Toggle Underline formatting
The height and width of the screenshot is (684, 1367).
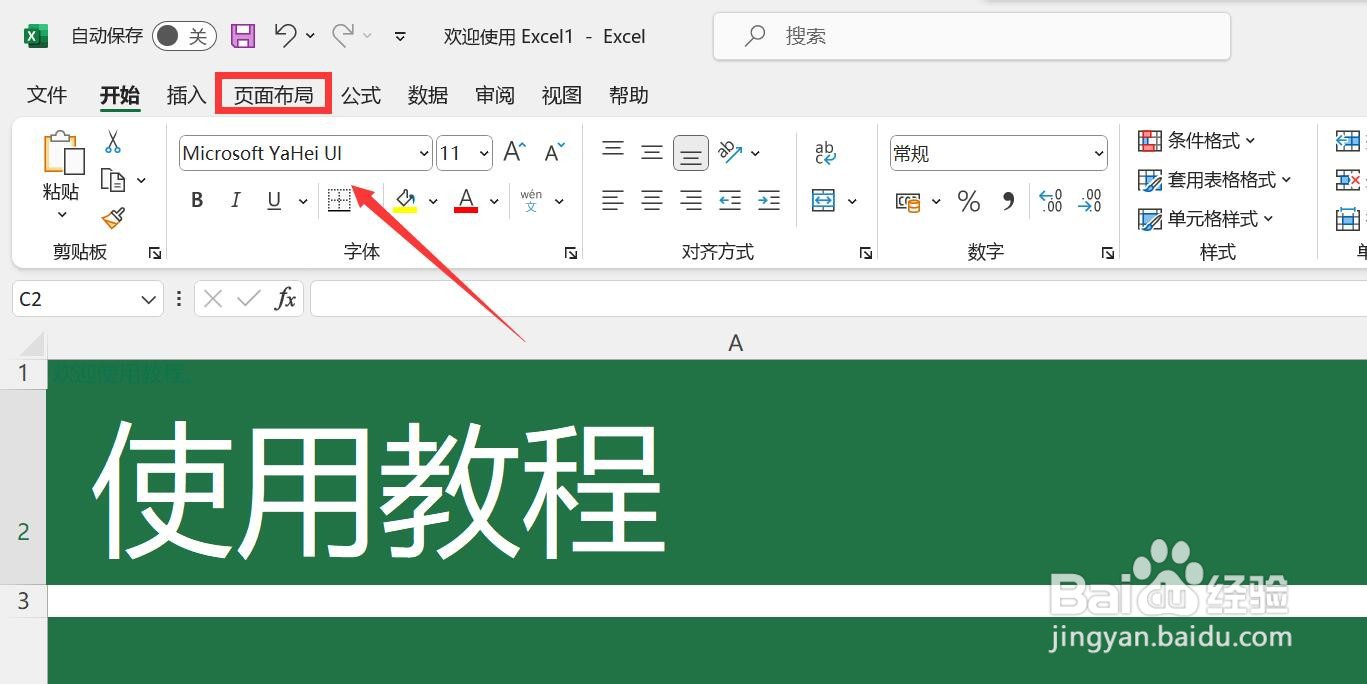pyautogui.click(x=272, y=200)
